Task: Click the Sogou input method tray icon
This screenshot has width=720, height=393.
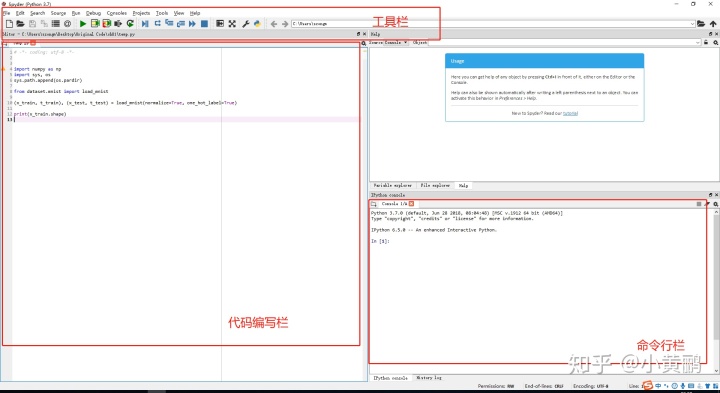Action: (x=647, y=386)
